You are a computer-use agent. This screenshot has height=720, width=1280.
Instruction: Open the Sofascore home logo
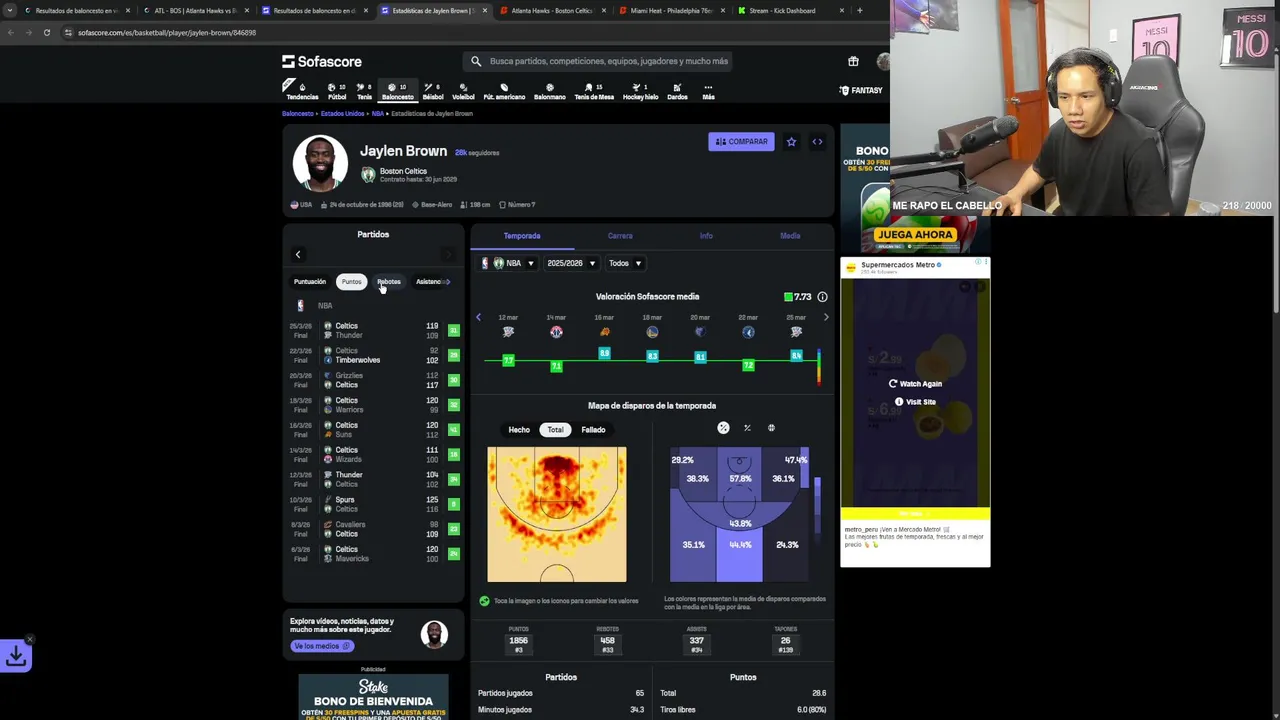[322, 61]
